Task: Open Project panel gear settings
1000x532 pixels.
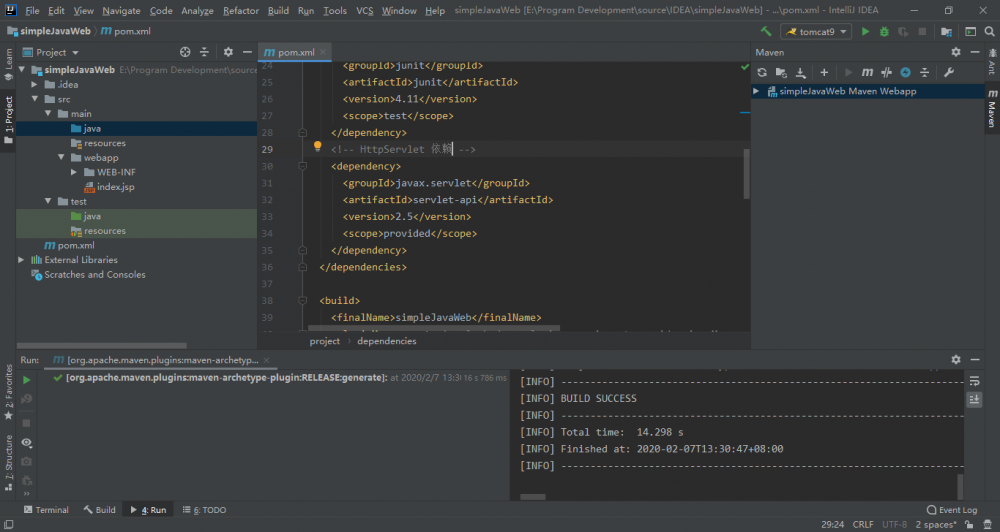Action: coord(228,52)
